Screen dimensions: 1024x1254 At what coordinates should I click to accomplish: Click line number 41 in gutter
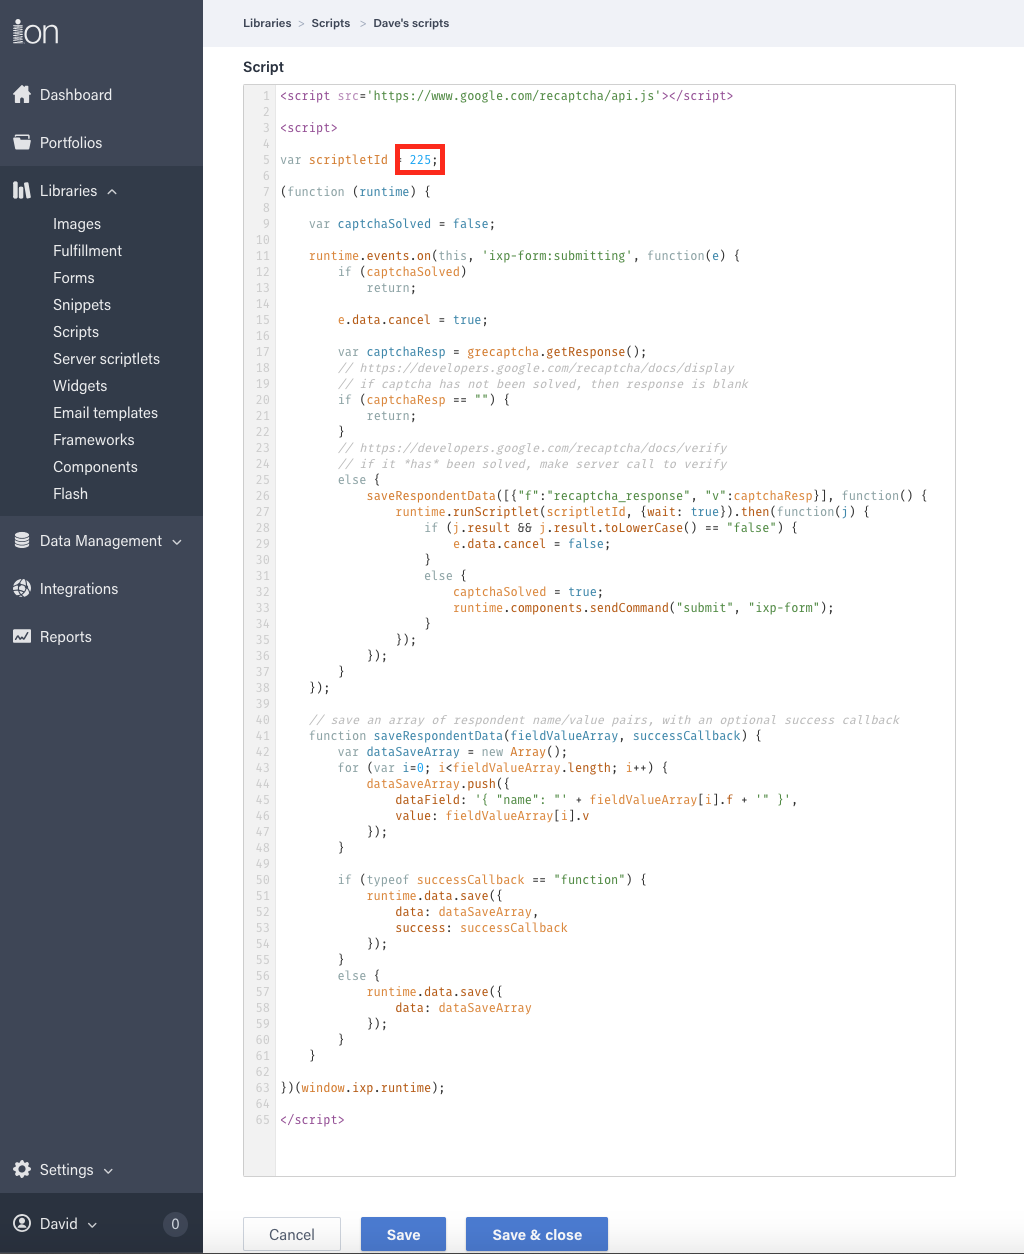click(263, 736)
